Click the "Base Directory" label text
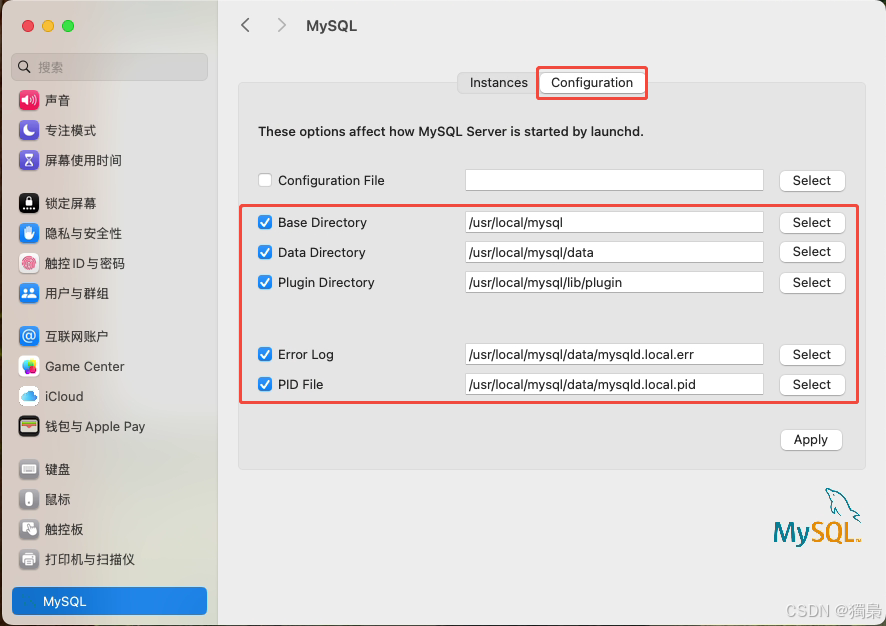886x626 pixels. (322, 223)
